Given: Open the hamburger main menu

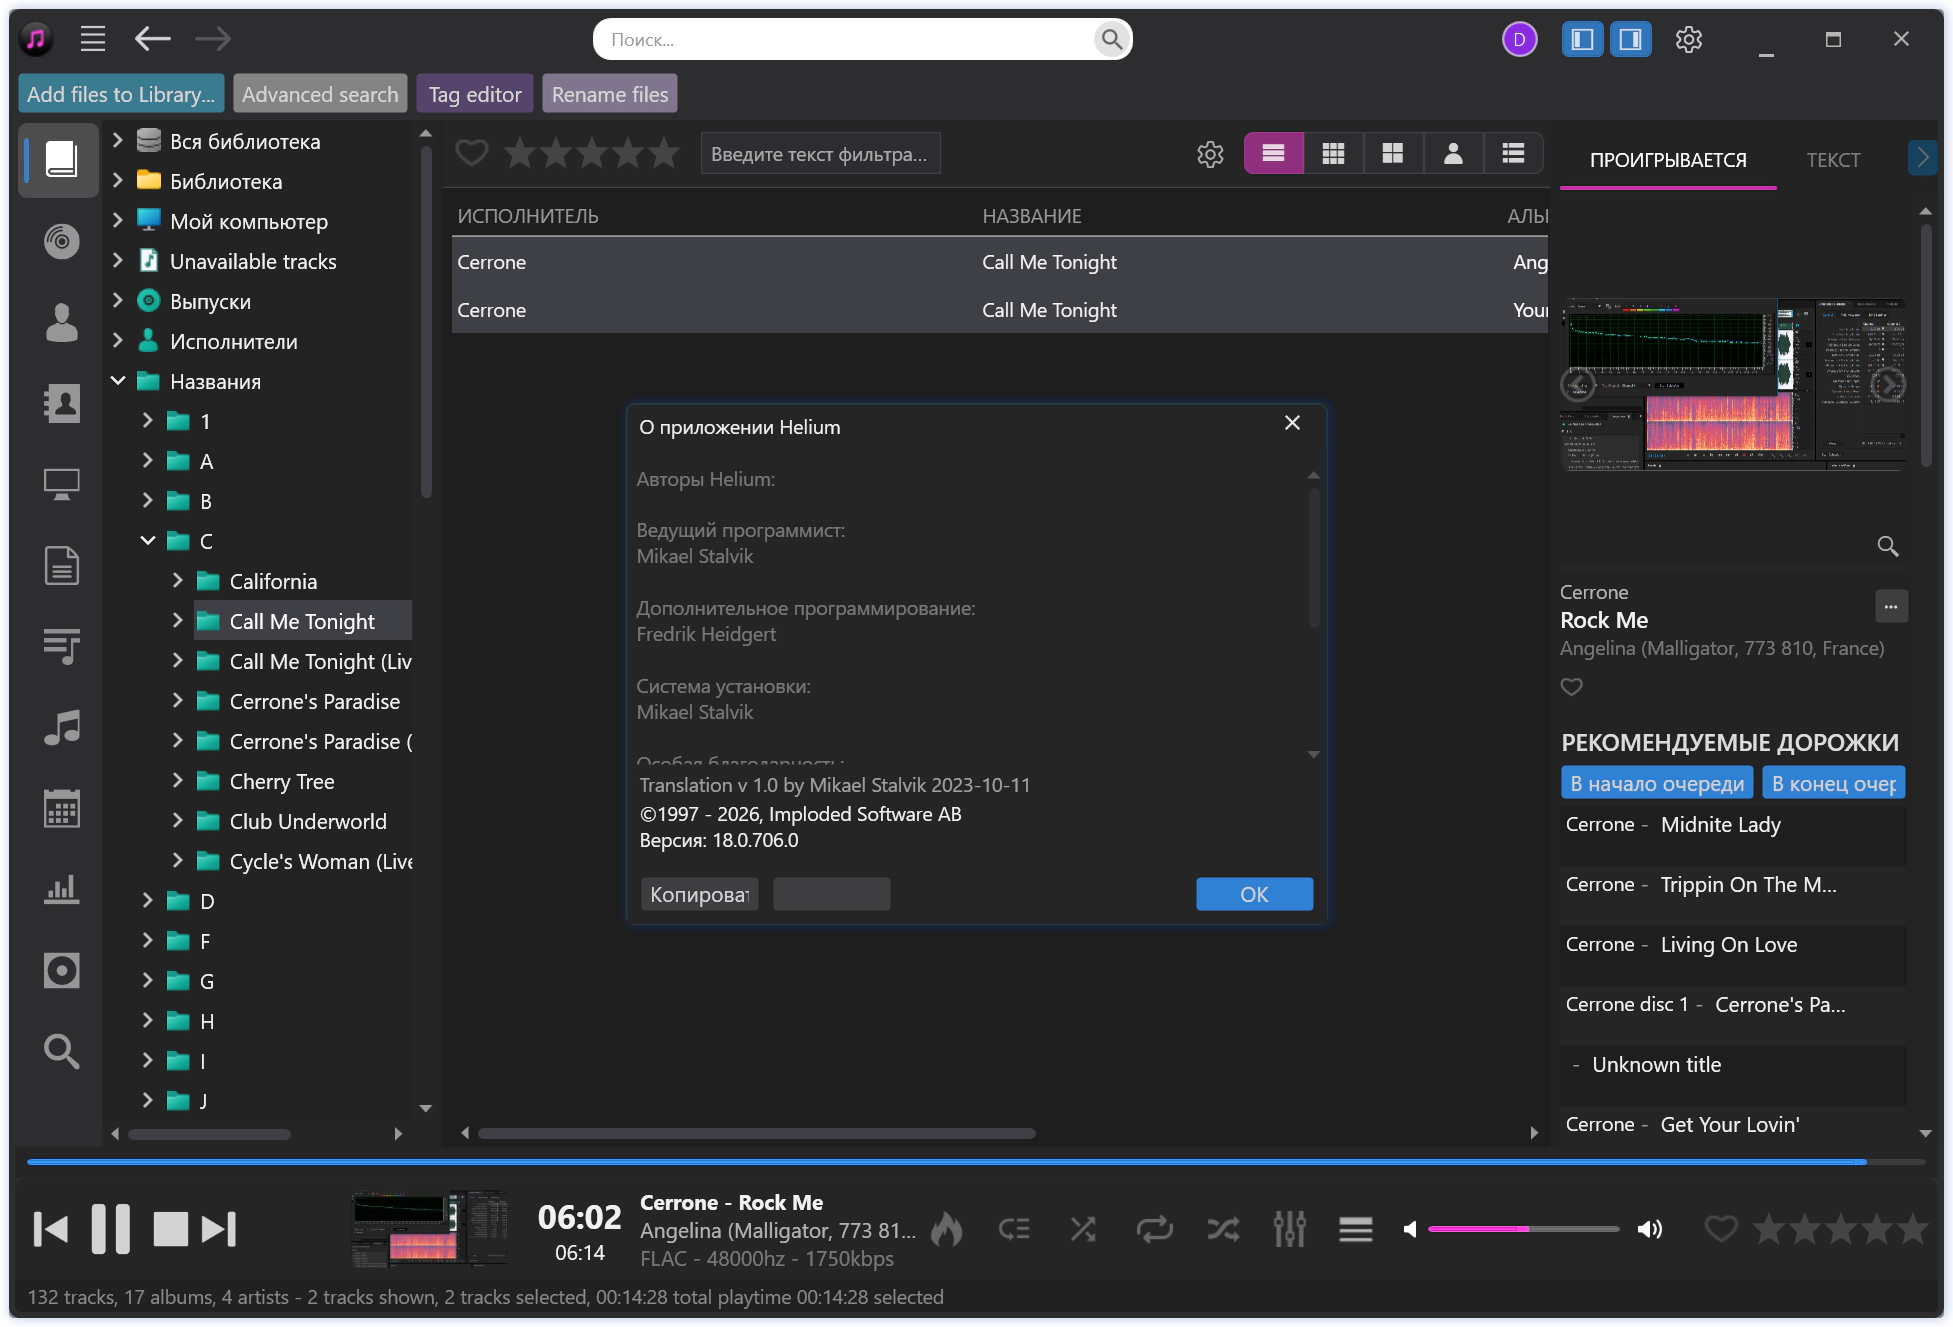Looking at the screenshot, I should tap(93, 40).
